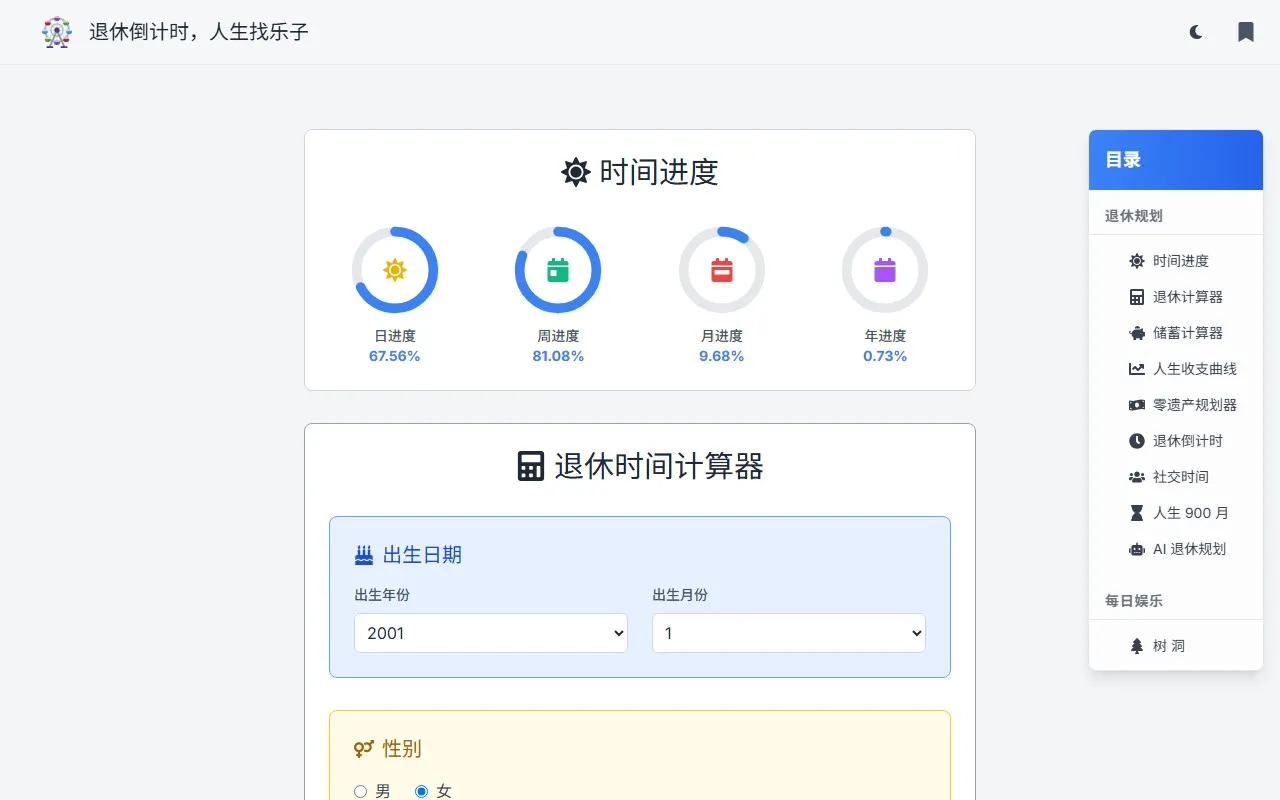1280x800 pixels.
Task: Open the 出生月份 dropdown
Action: [x=788, y=633]
